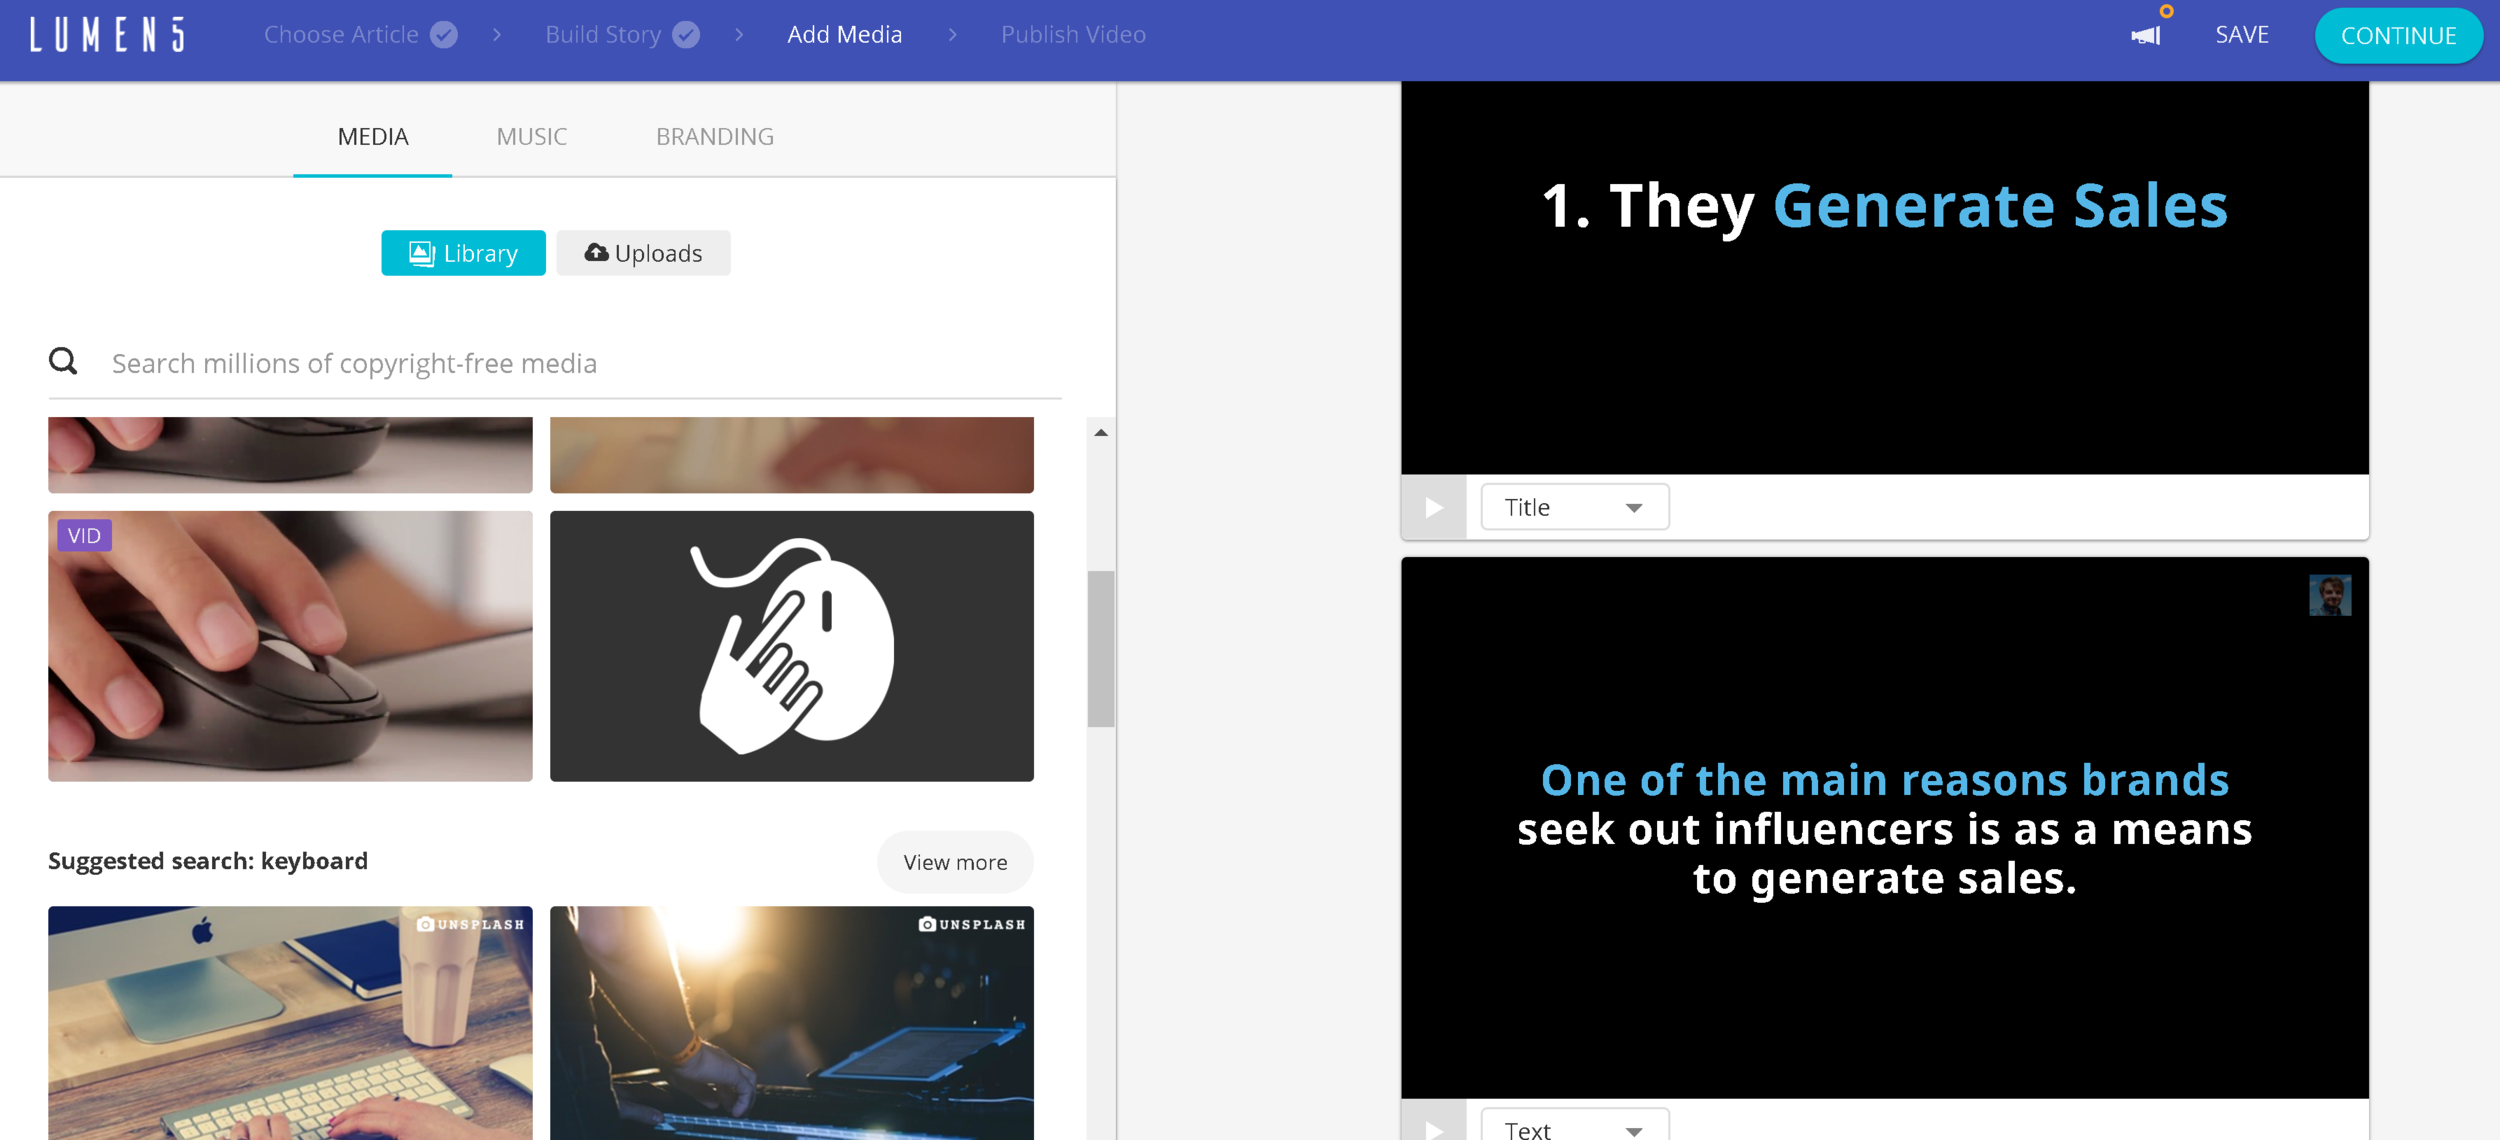Image resolution: width=2500 pixels, height=1140 pixels.
Task: Click the CONTINUE button
Action: (x=2398, y=36)
